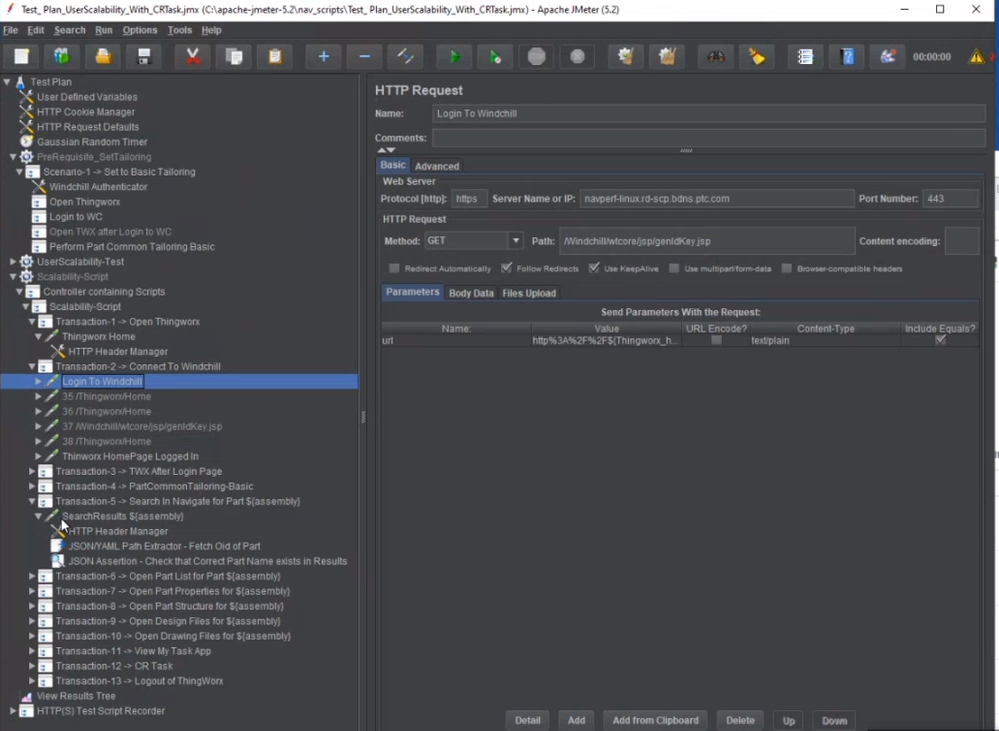Screen dimensions: 999x731
Task: Click the Comments input field
Action: (x=708, y=138)
